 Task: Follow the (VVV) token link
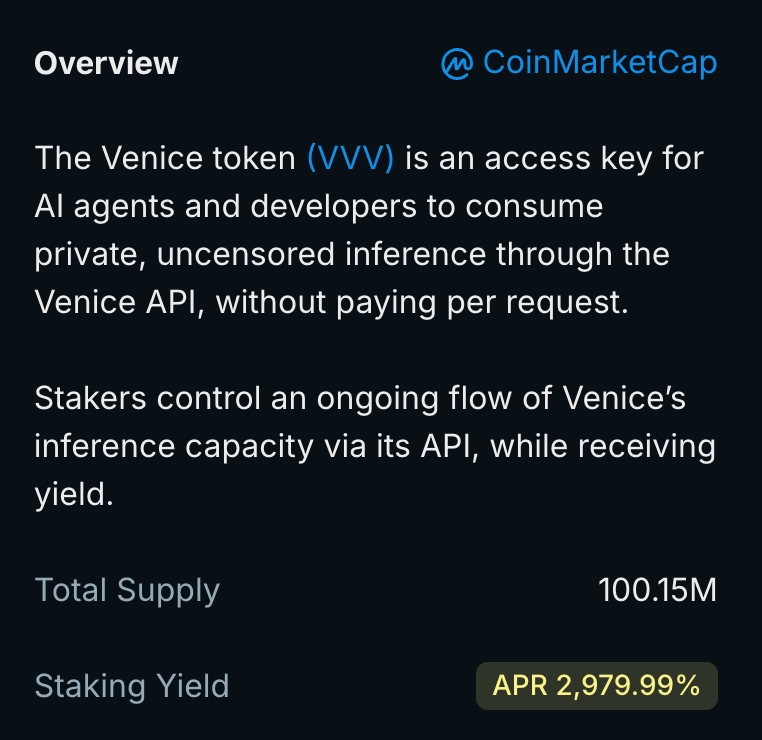[350, 158]
